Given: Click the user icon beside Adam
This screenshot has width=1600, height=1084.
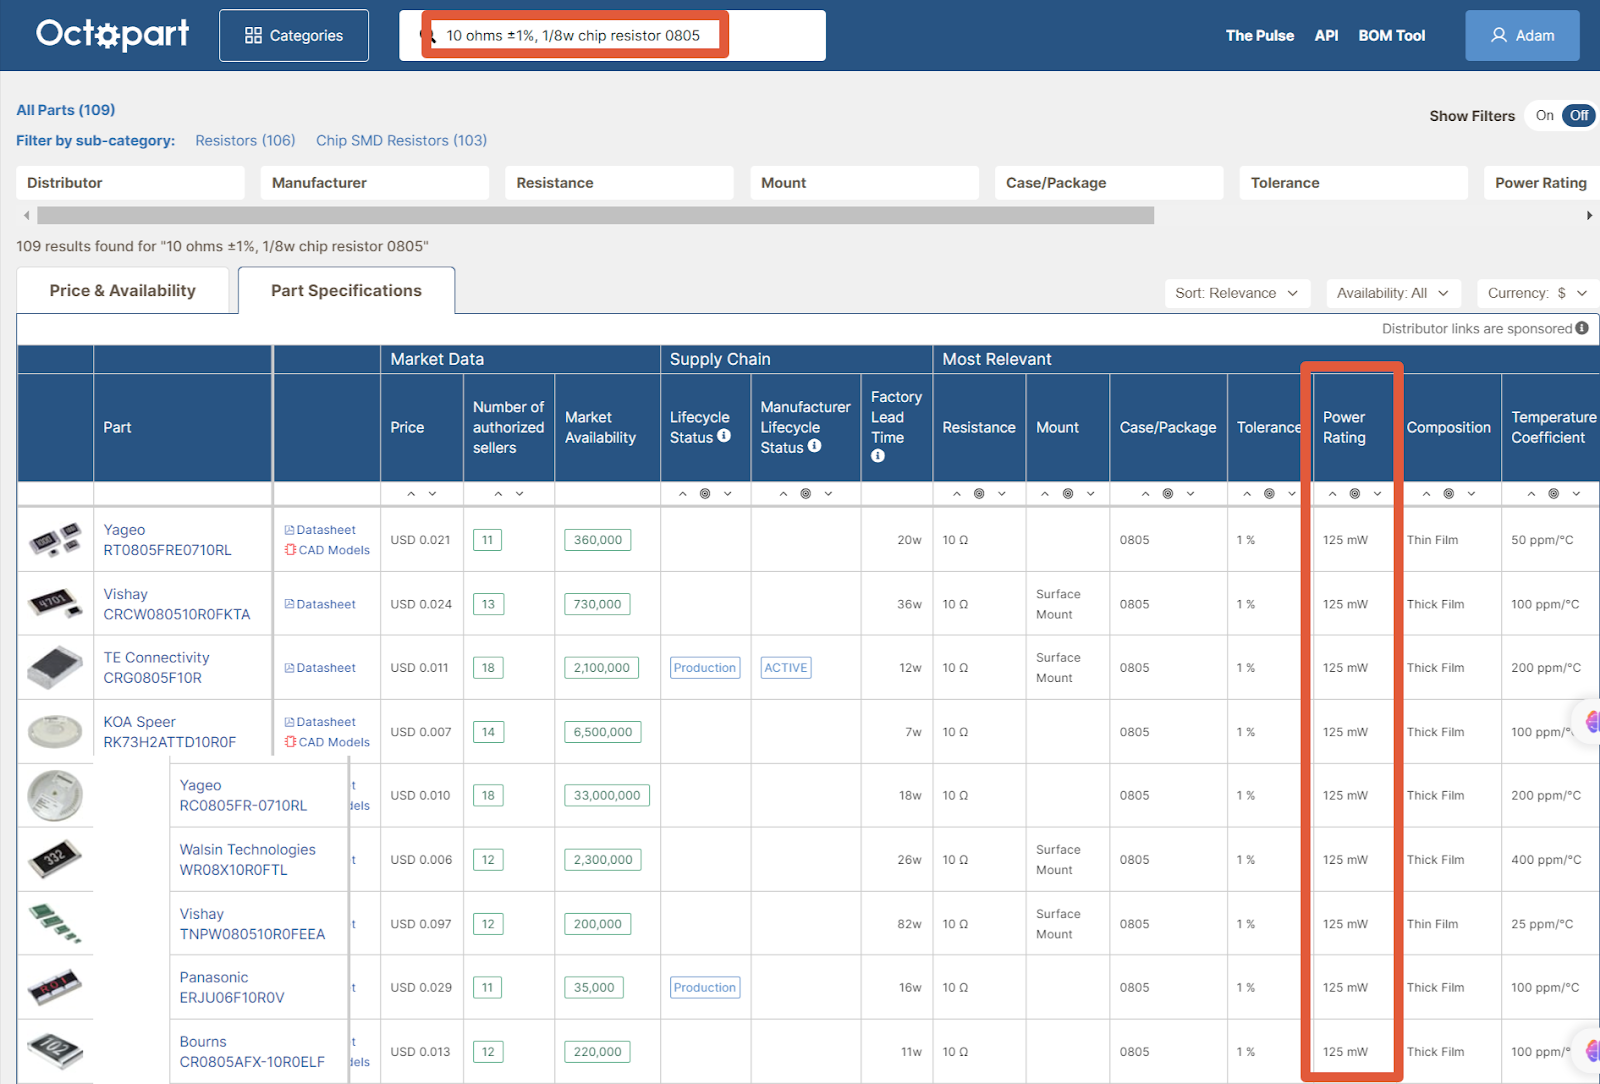Looking at the screenshot, I should tap(1499, 35).
